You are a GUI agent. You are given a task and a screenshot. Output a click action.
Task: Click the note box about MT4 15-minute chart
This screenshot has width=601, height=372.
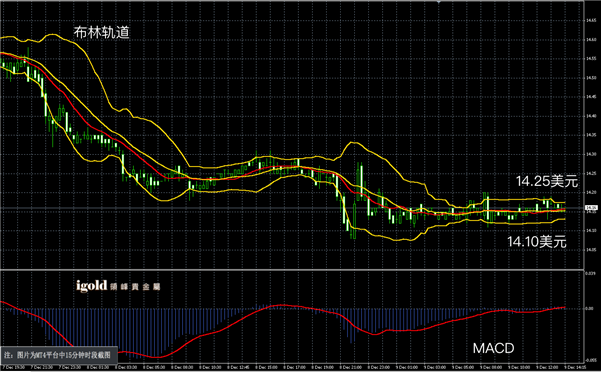pyautogui.click(x=59, y=355)
